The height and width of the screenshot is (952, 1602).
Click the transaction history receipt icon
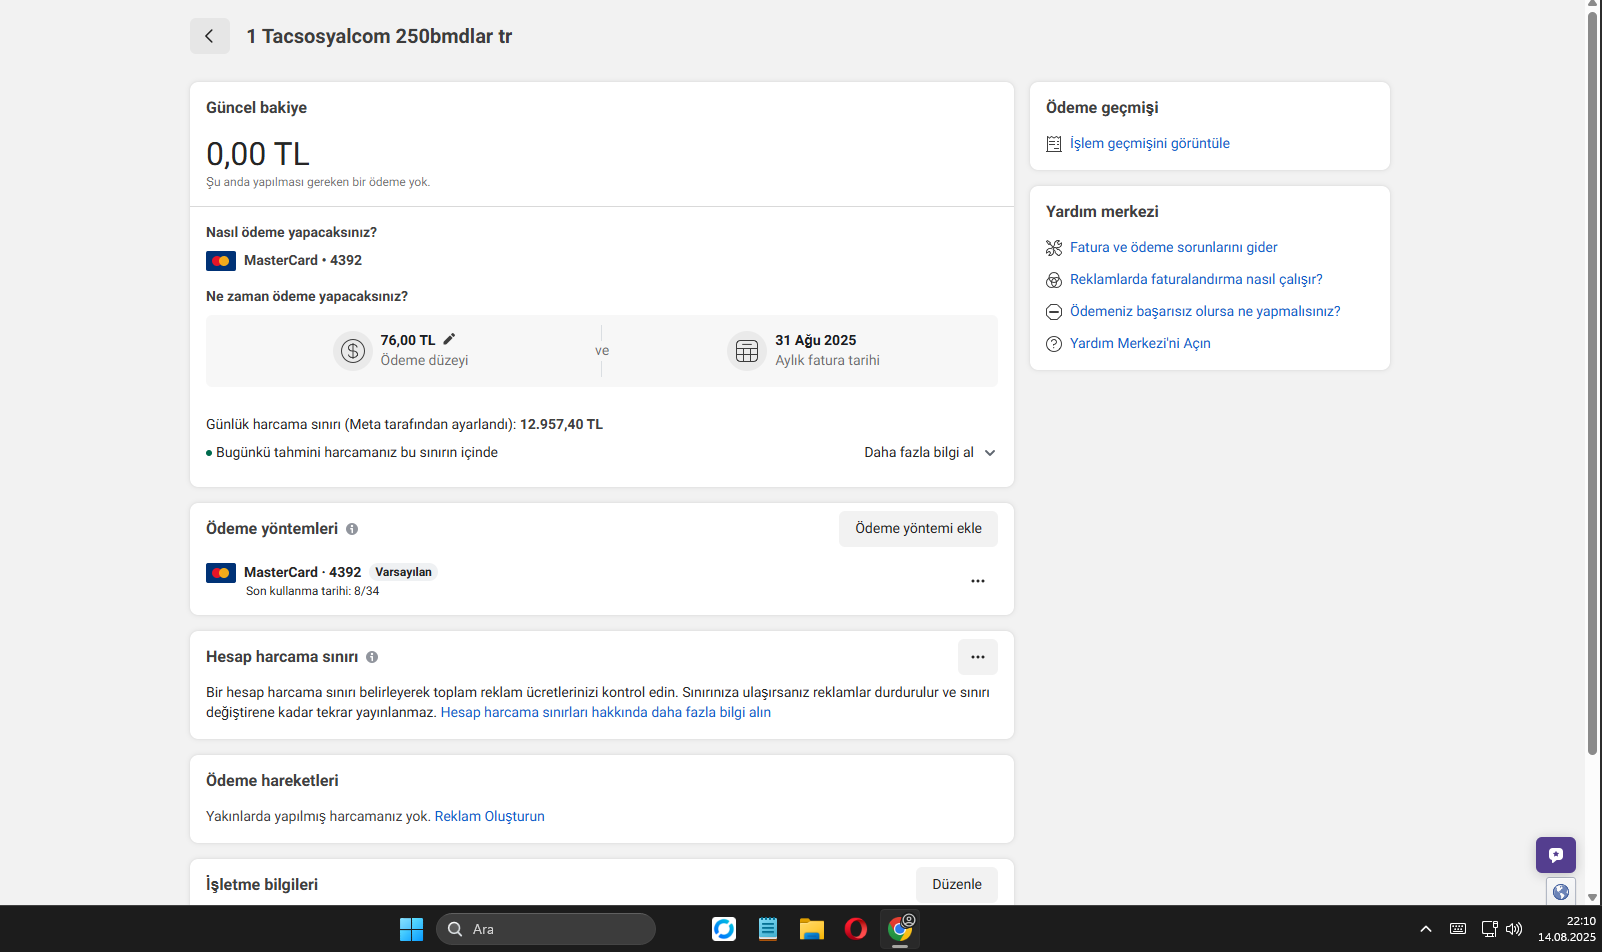pyautogui.click(x=1054, y=144)
